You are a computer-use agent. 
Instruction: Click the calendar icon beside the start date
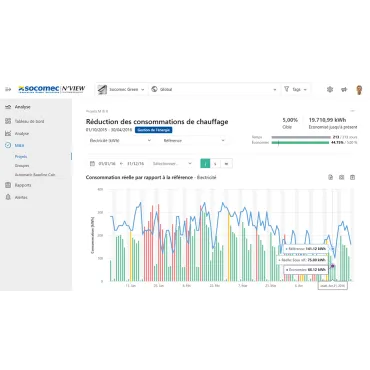92,164
